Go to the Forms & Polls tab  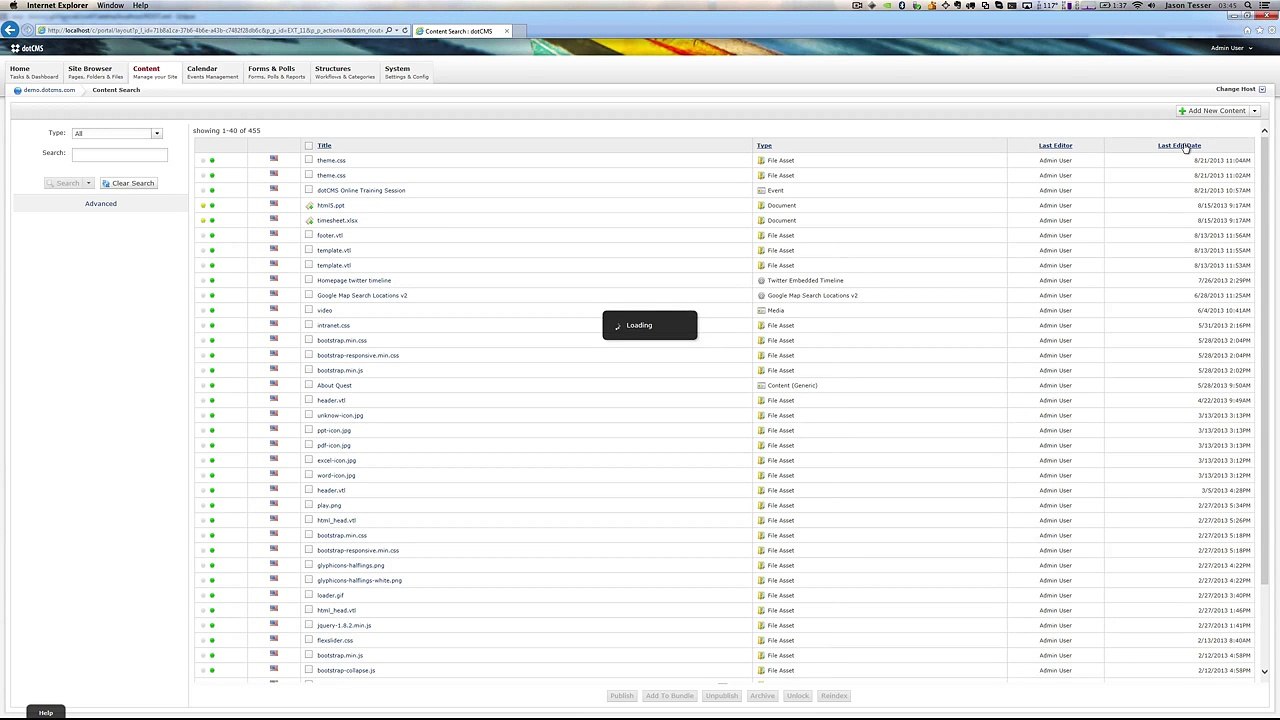tap(276, 72)
